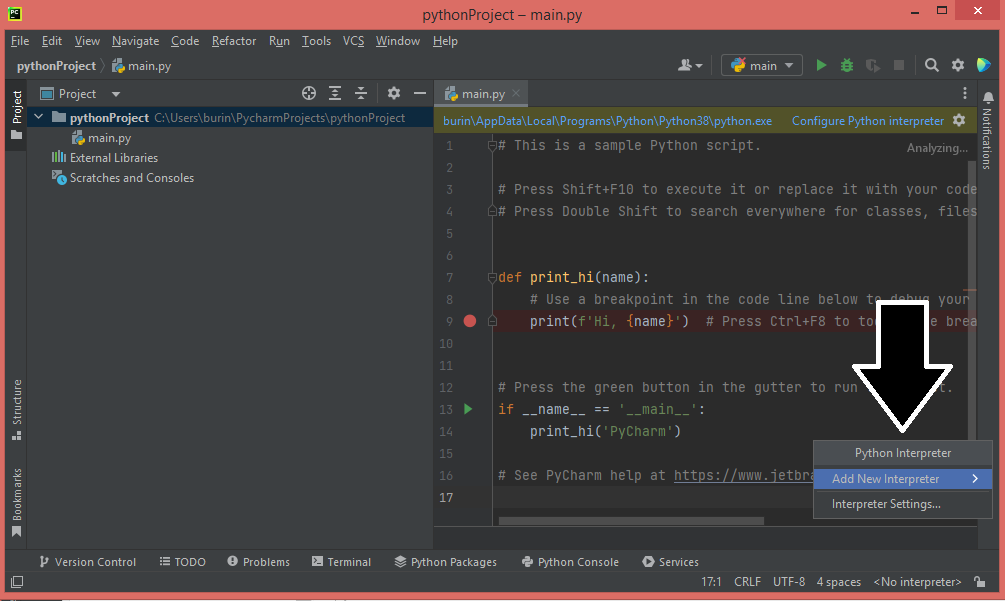Run the main configuration with green play button
This screenshot has width=1005, height=601.
pyautogui.click(x=820, y=65)
